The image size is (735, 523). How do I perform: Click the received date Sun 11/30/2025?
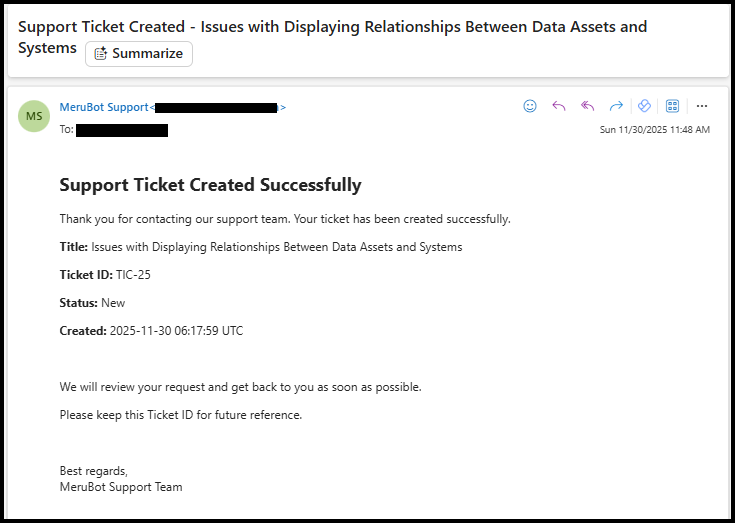(654, 130)
